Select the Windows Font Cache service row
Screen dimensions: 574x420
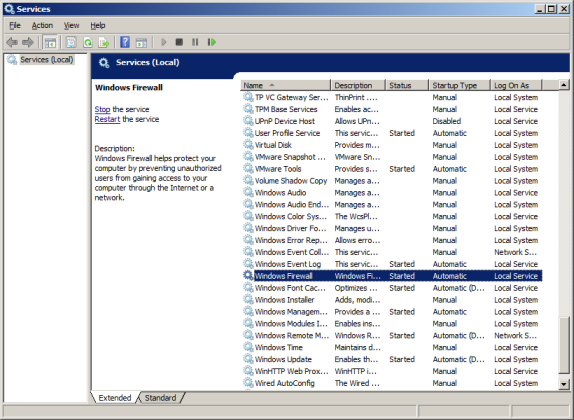pos(392,287)
